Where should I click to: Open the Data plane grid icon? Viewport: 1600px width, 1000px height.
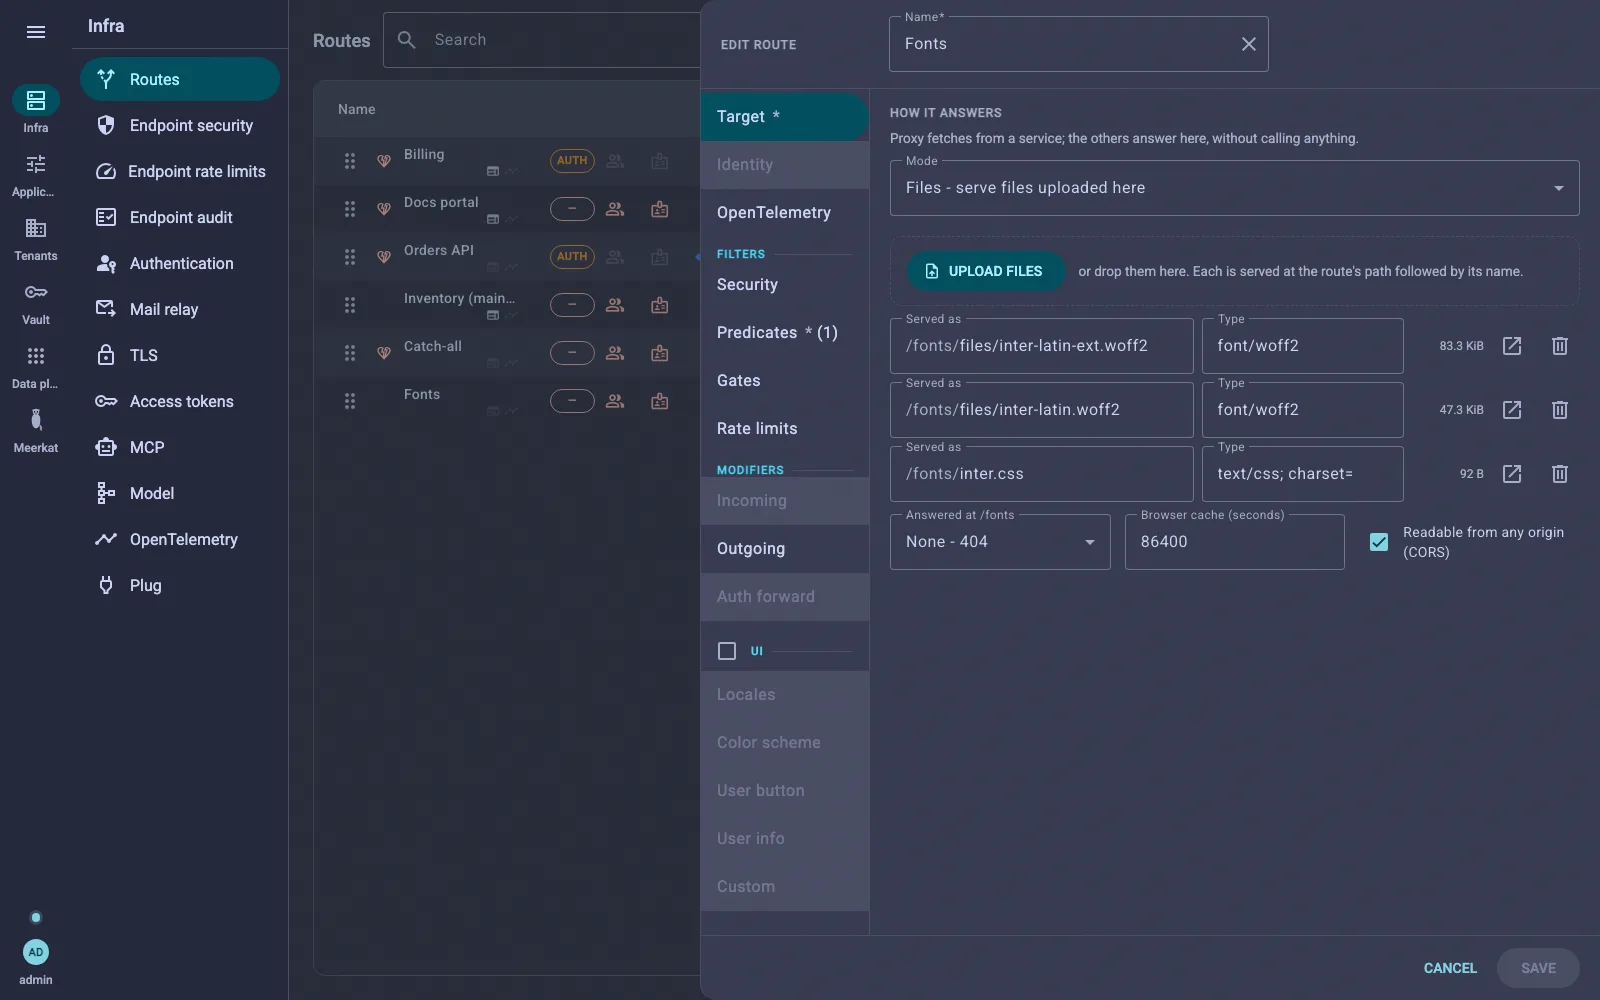[x=36, y=356]
